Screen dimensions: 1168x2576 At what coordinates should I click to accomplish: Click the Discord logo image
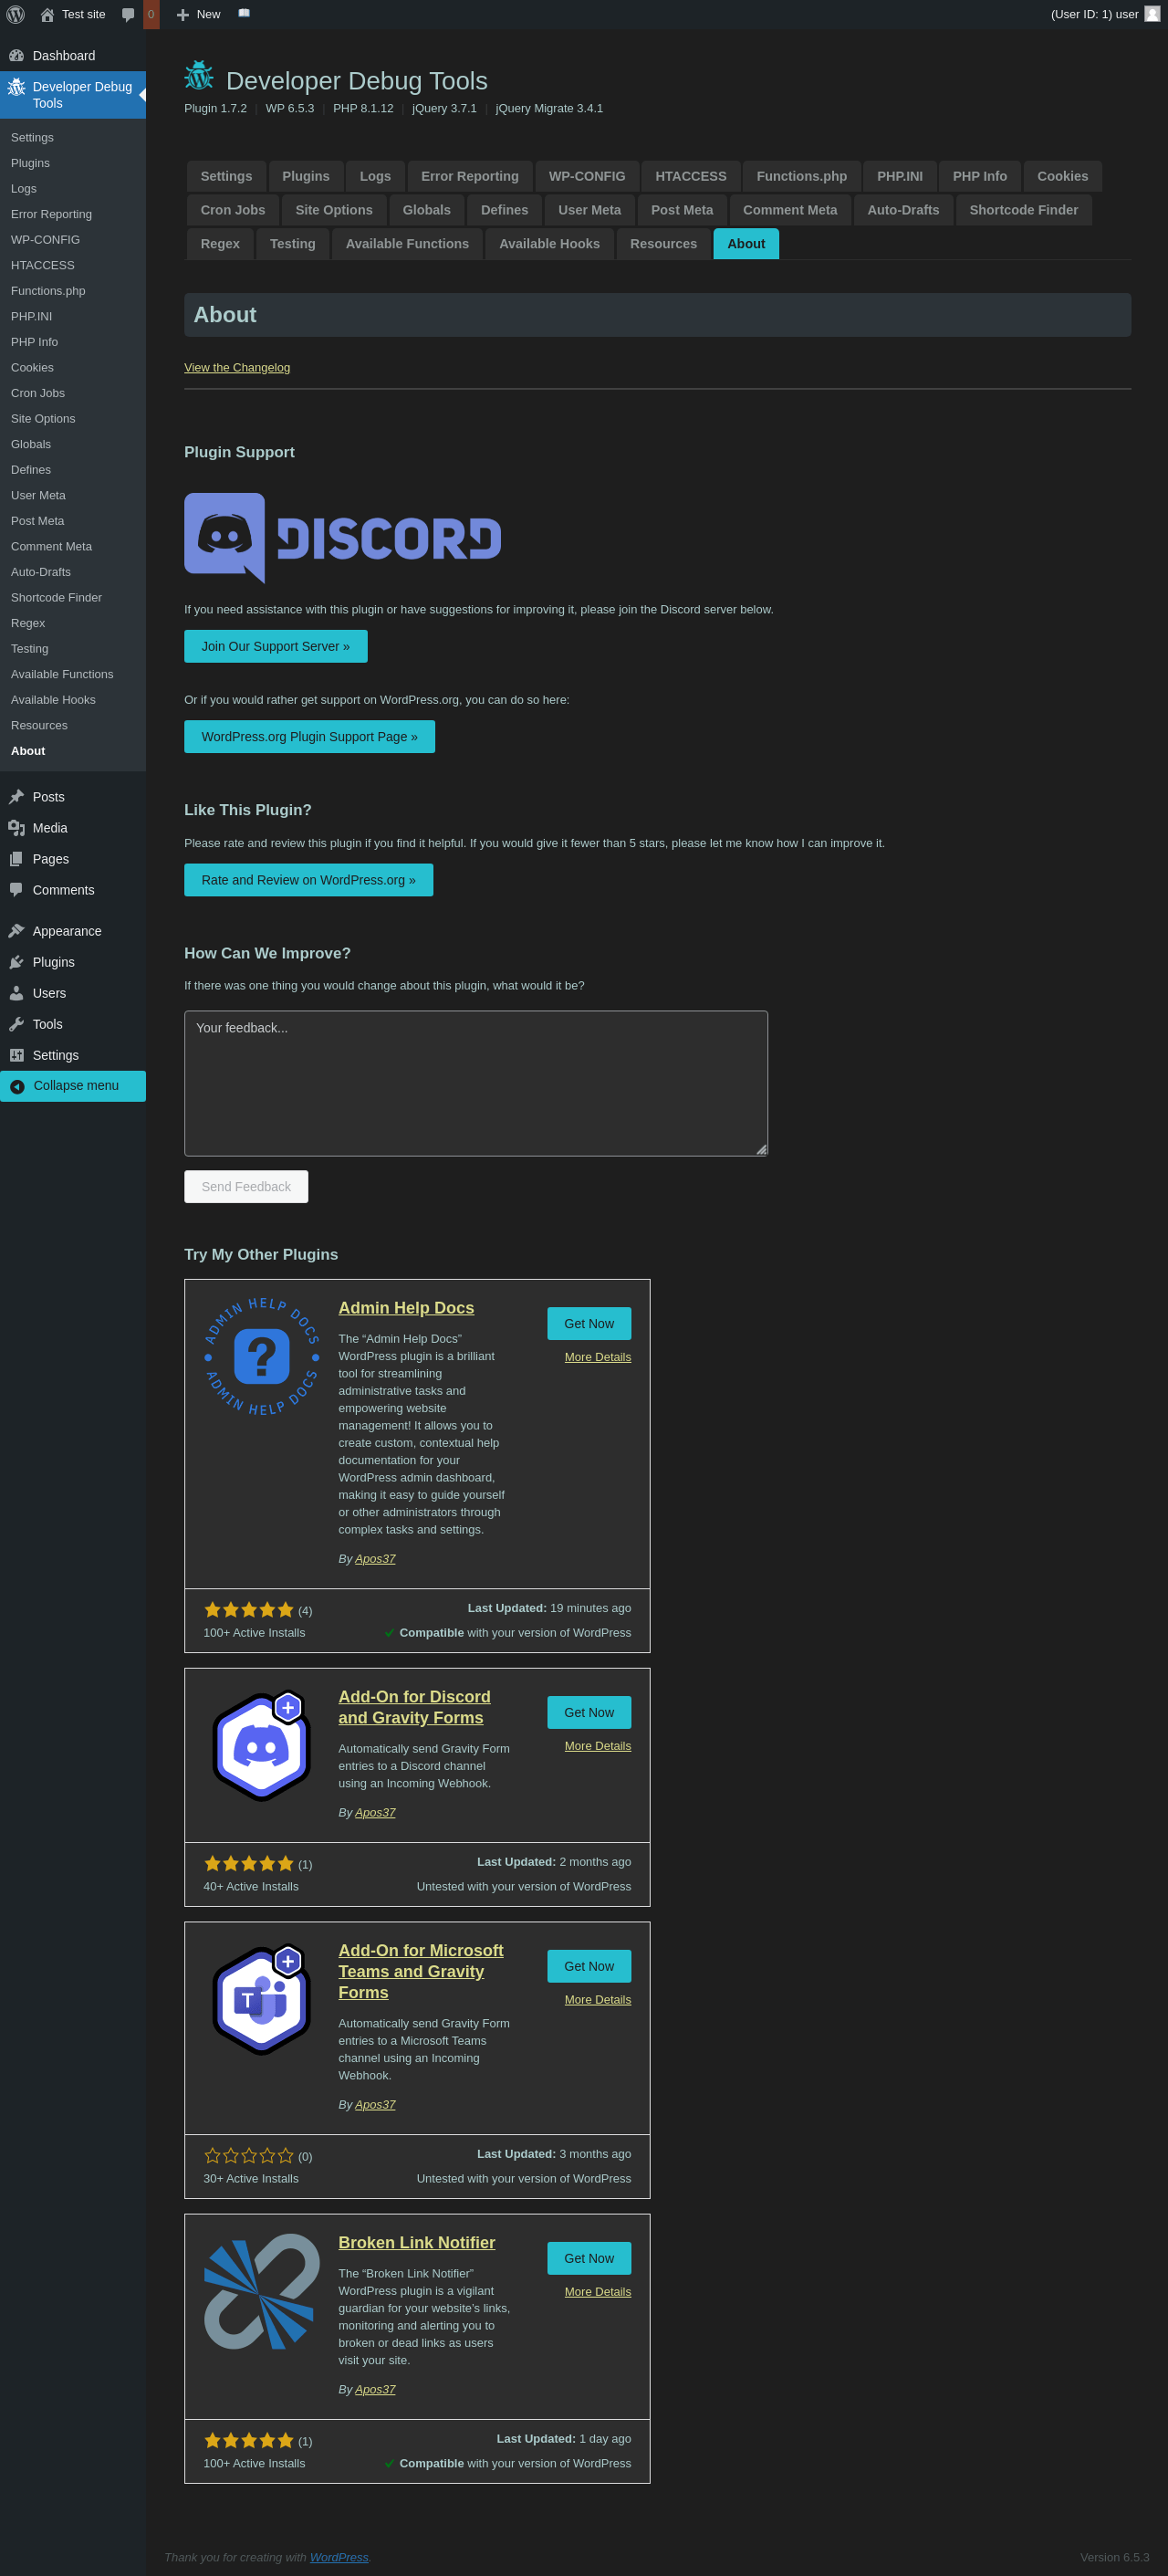tap(342, 538)
